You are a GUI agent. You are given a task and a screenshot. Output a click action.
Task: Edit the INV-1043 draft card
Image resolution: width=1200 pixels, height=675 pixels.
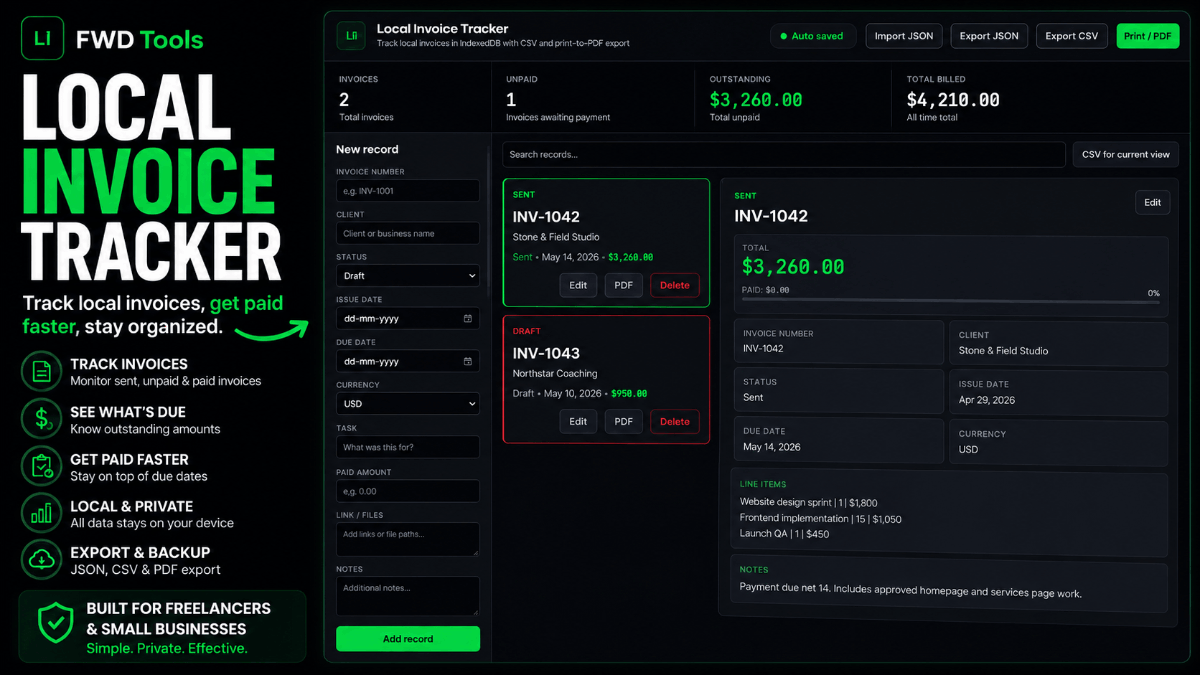[578, 421]
